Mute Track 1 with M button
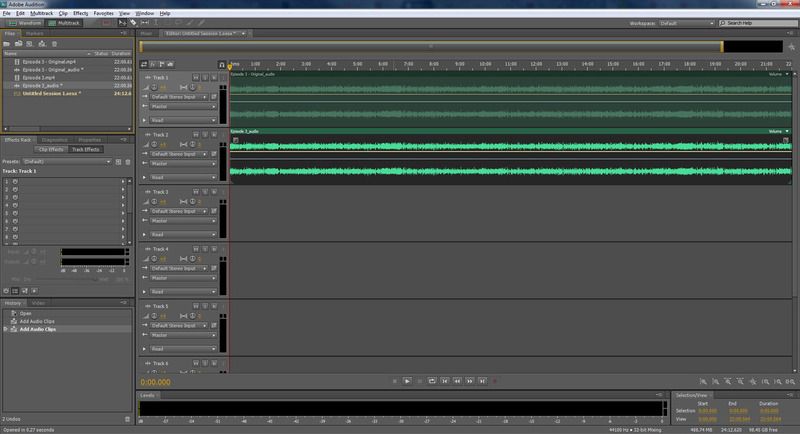Viewport: 800px width, 434px height. click(x=196, y=78)
